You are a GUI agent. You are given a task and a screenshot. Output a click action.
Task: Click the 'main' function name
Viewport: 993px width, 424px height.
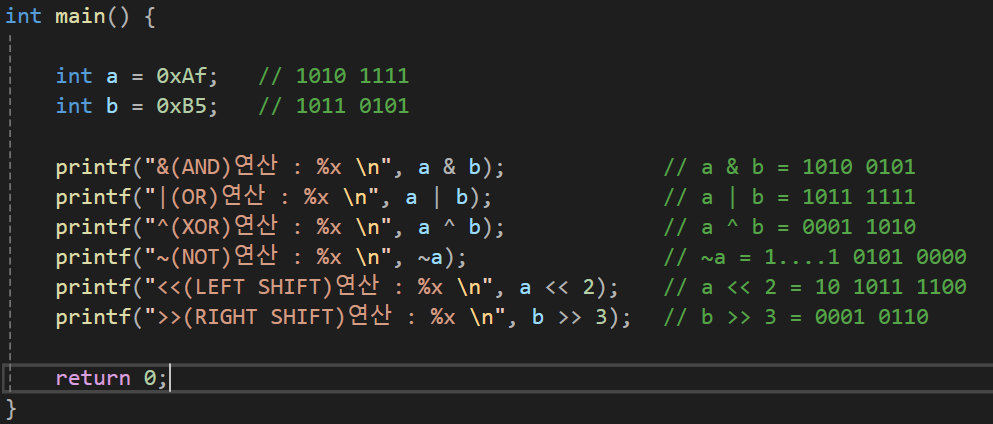pyautogui.click(x=80, y=16)
